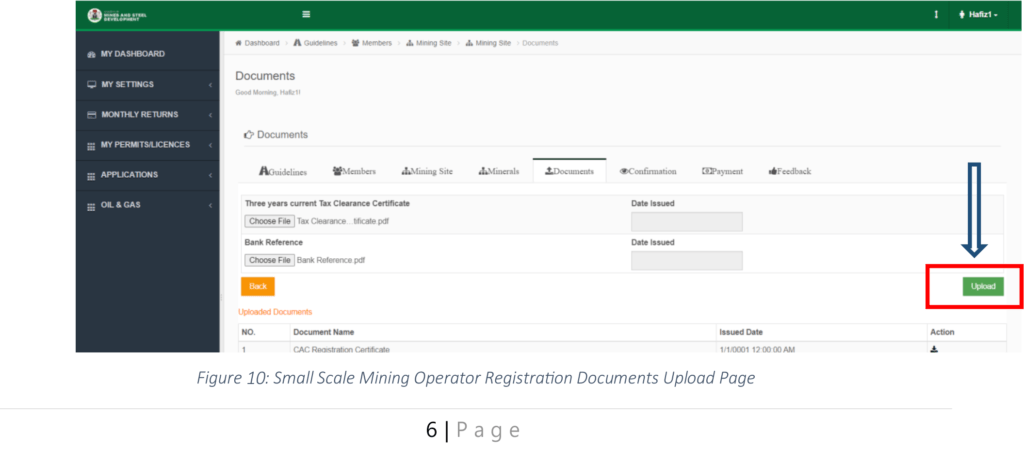Open the Minerals tab
The width and height of the screenshot is (1024, 467).
499,172
